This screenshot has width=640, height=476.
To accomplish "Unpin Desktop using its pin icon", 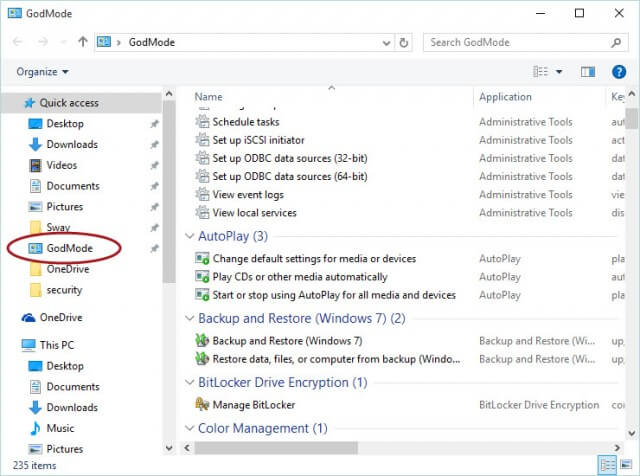I will coord(154,124).
